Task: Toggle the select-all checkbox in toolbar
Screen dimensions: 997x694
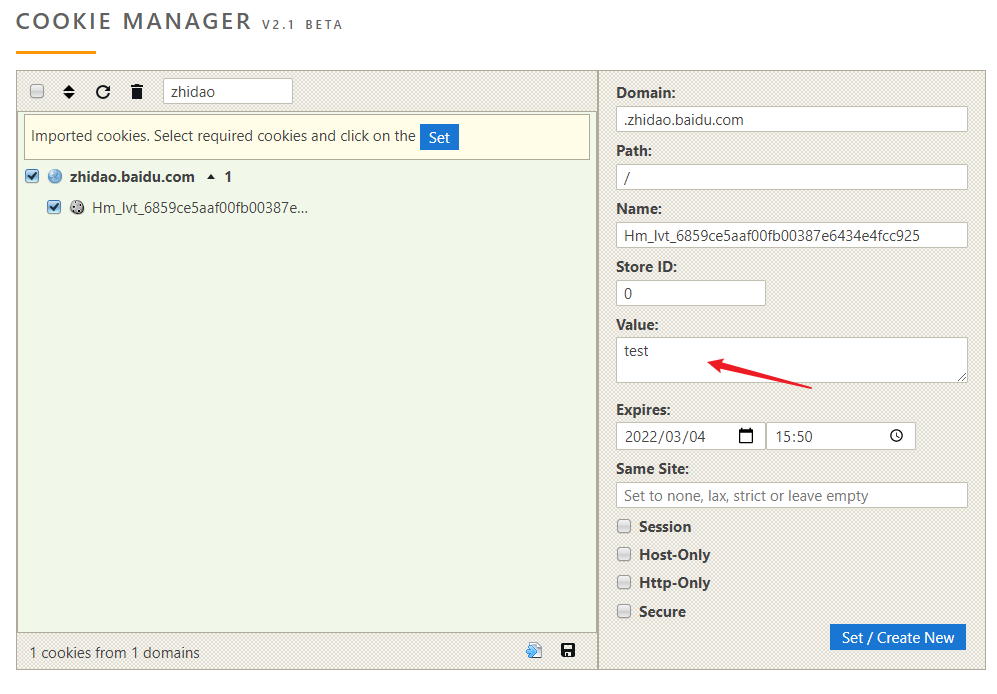Action: coord(37,92)
